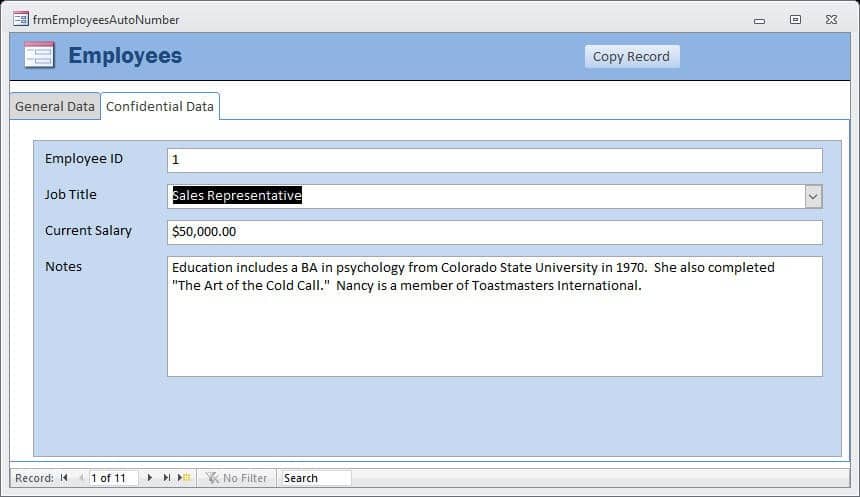Screen dimensions: 860x497
Task: Click the Employees form logo icon
Action: (x=39, y=55)
